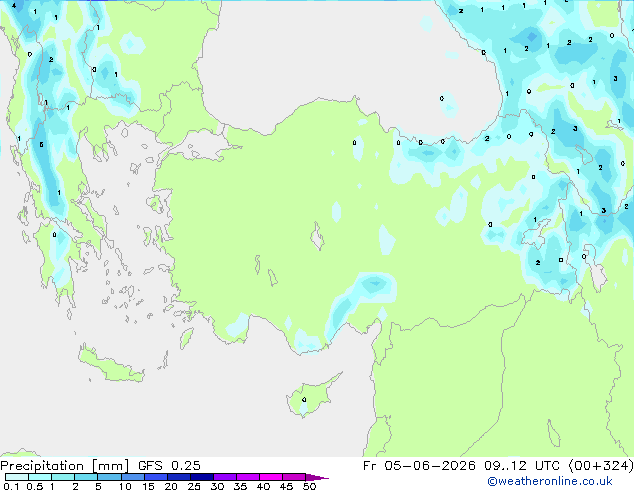Select the 30–35 mm purple legend box
Screen dimensions: 634x490
[224, 477]
